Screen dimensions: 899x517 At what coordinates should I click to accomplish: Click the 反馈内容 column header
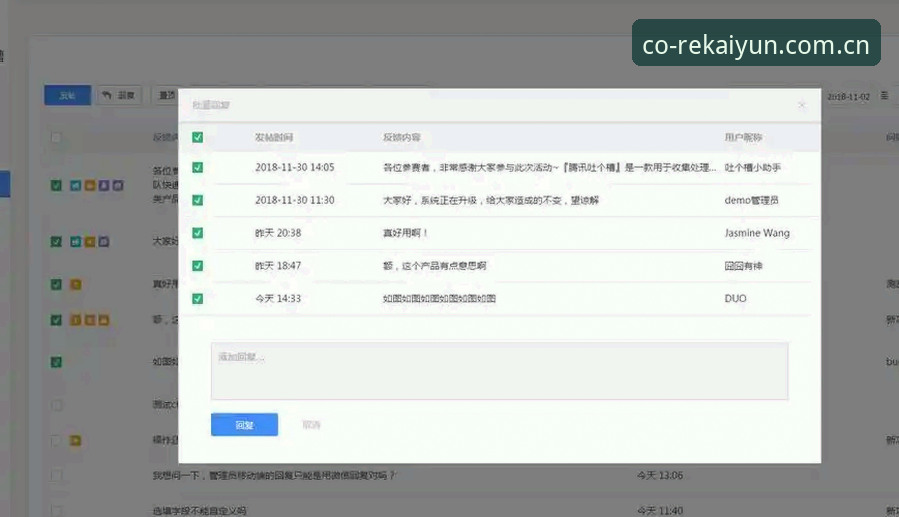[402, 137]
